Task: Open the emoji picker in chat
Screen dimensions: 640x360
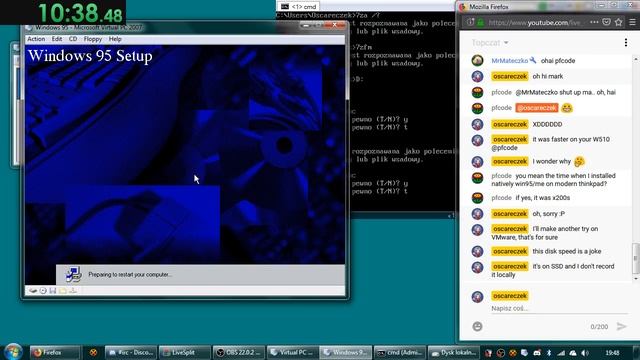Action: click(x=477, y=327)
